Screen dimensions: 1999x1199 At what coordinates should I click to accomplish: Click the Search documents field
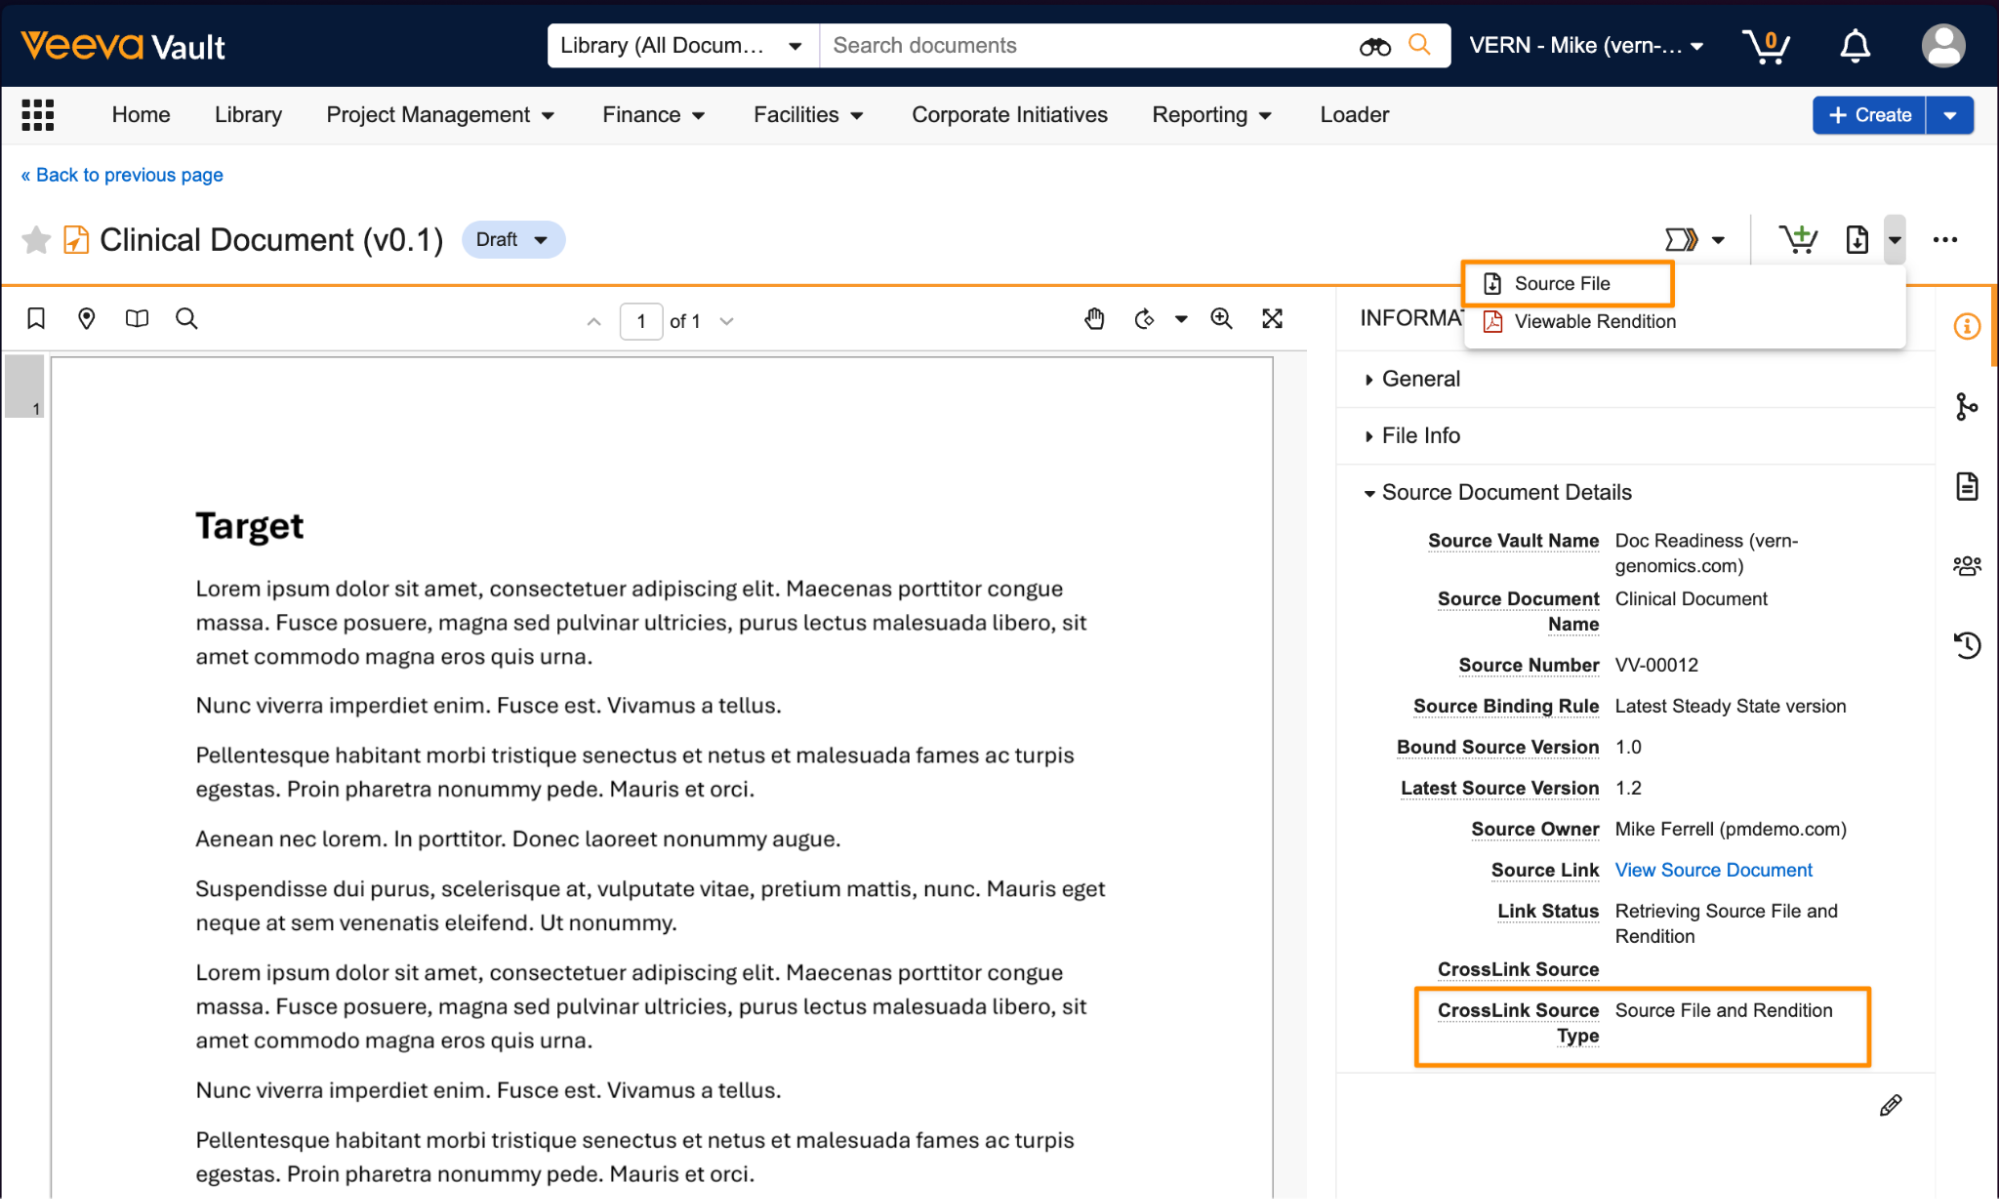(x=1085, y=46)
